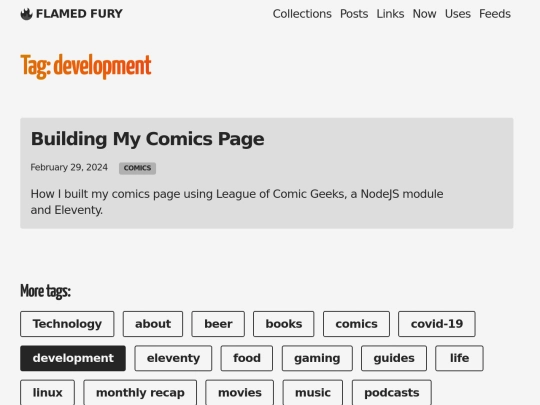Screen dimensions: 540x405
Task: Select the covid-19 tag
Action: point(437,324)
